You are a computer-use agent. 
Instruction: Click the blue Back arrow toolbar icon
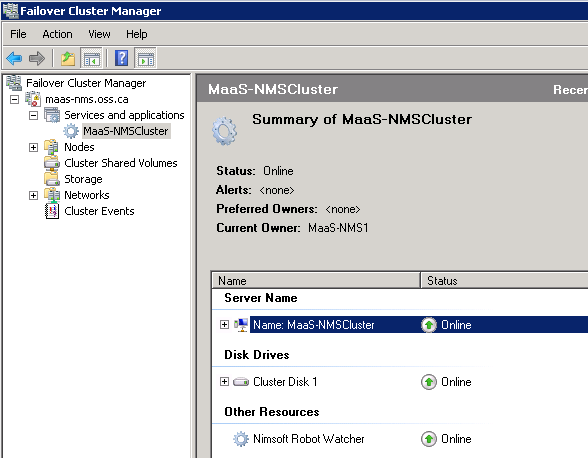click(x=14, y=59)
